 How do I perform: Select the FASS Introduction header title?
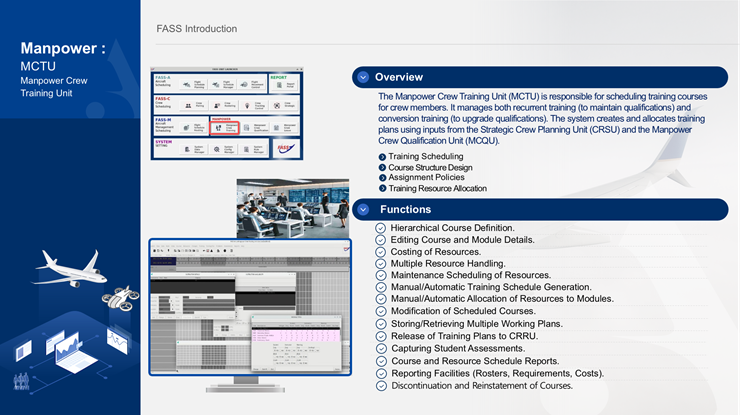(x=197, y=29)
